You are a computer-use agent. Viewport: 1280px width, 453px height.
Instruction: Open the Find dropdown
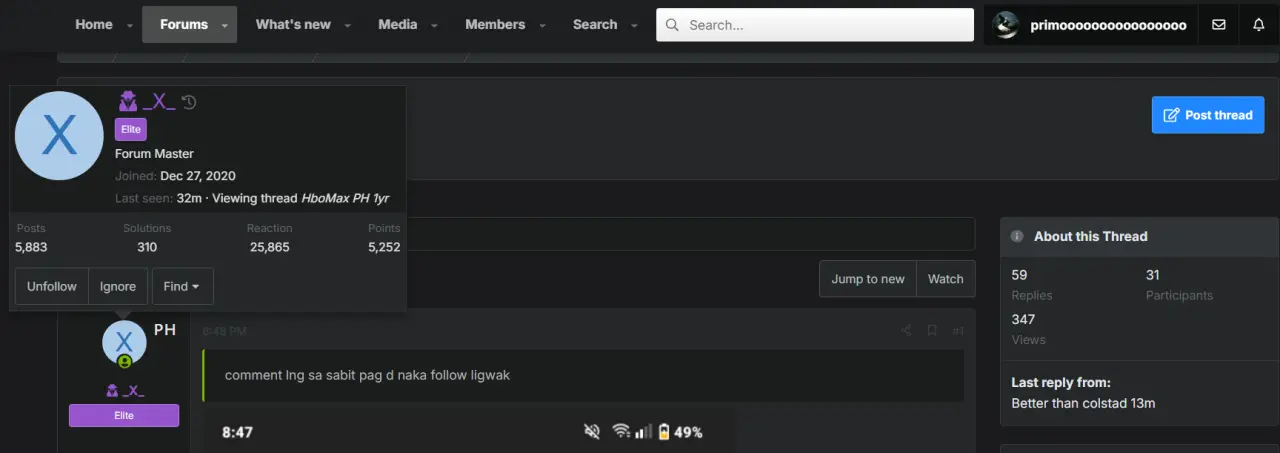[182, 286]
